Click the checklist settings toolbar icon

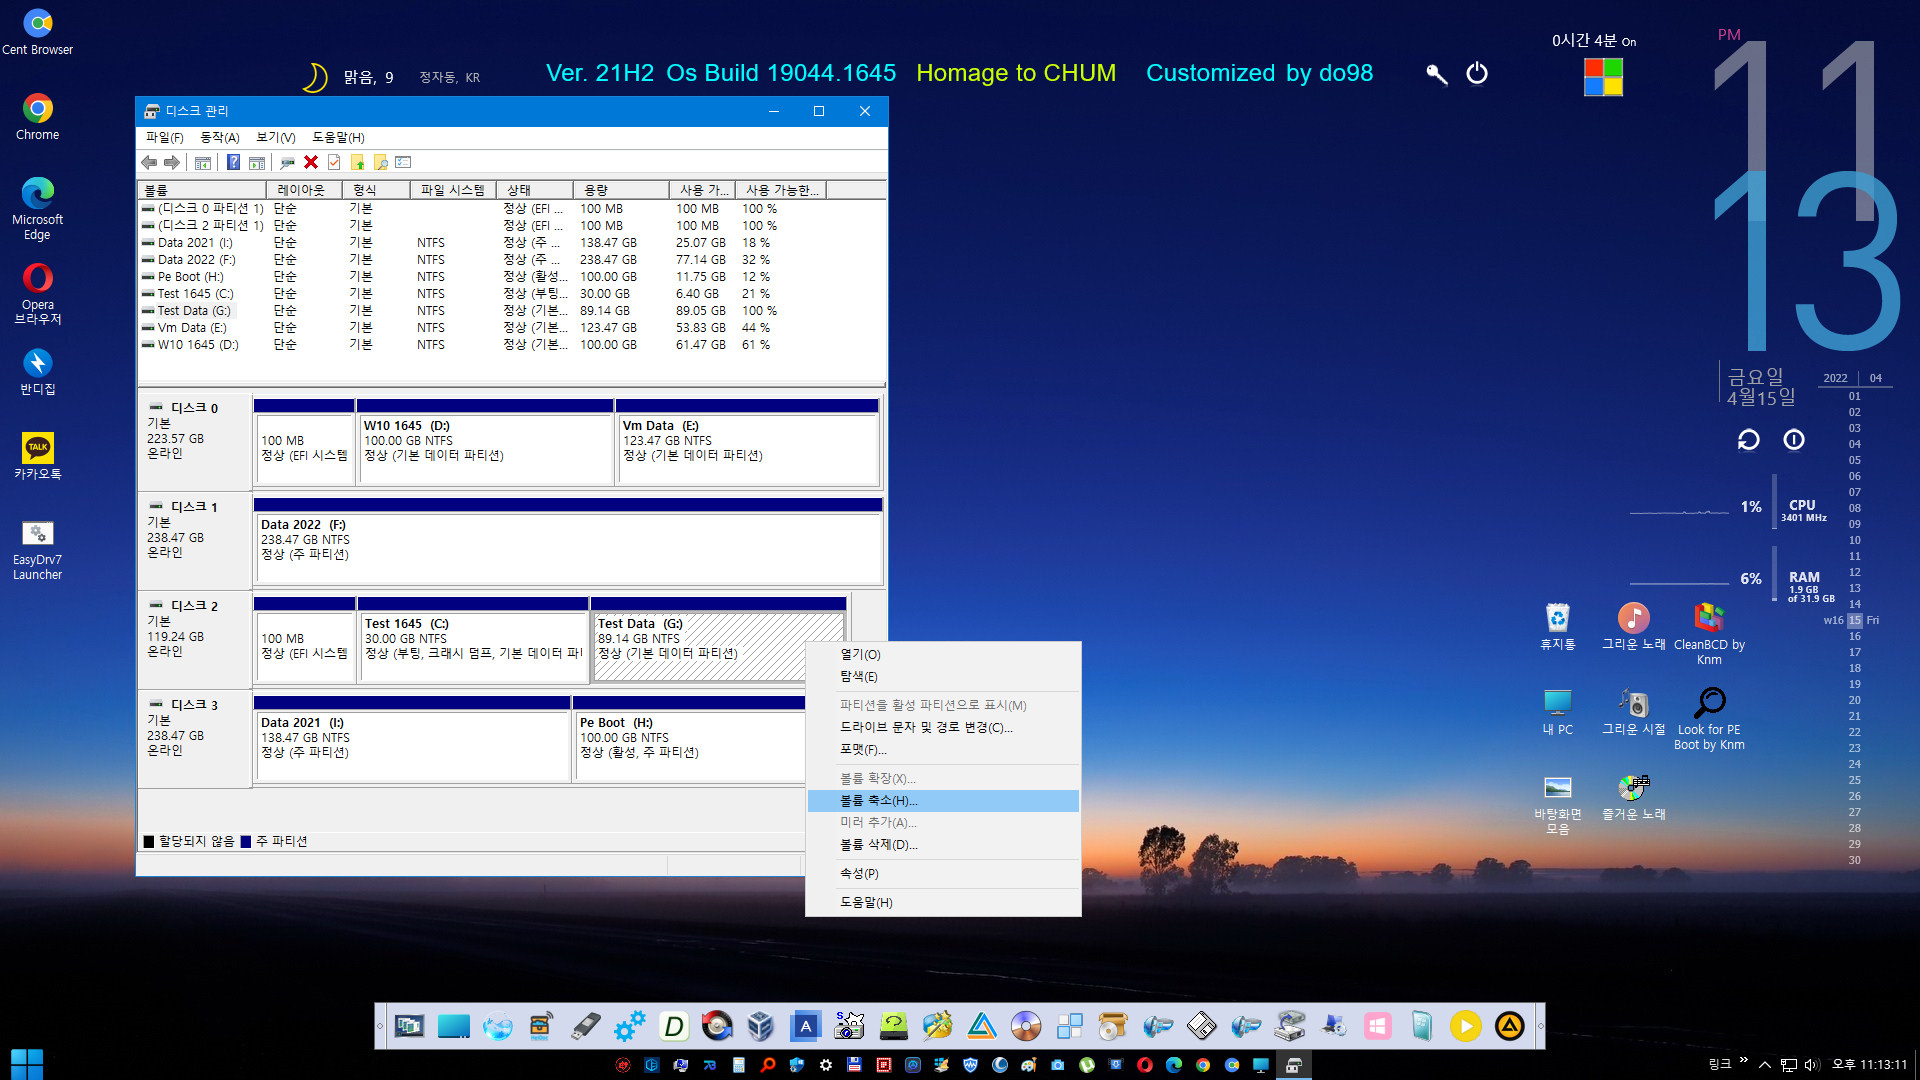click(403, 162)
